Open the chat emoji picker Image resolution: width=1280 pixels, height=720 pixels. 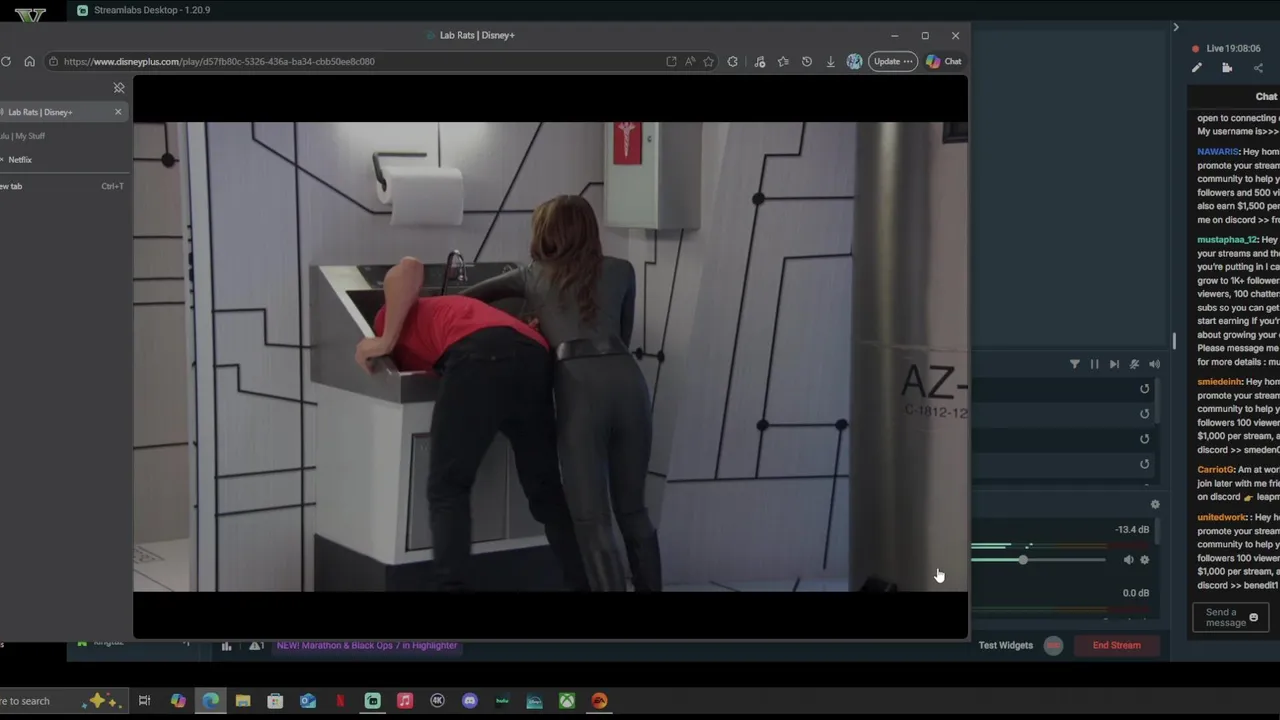[x=1254, y=618]
